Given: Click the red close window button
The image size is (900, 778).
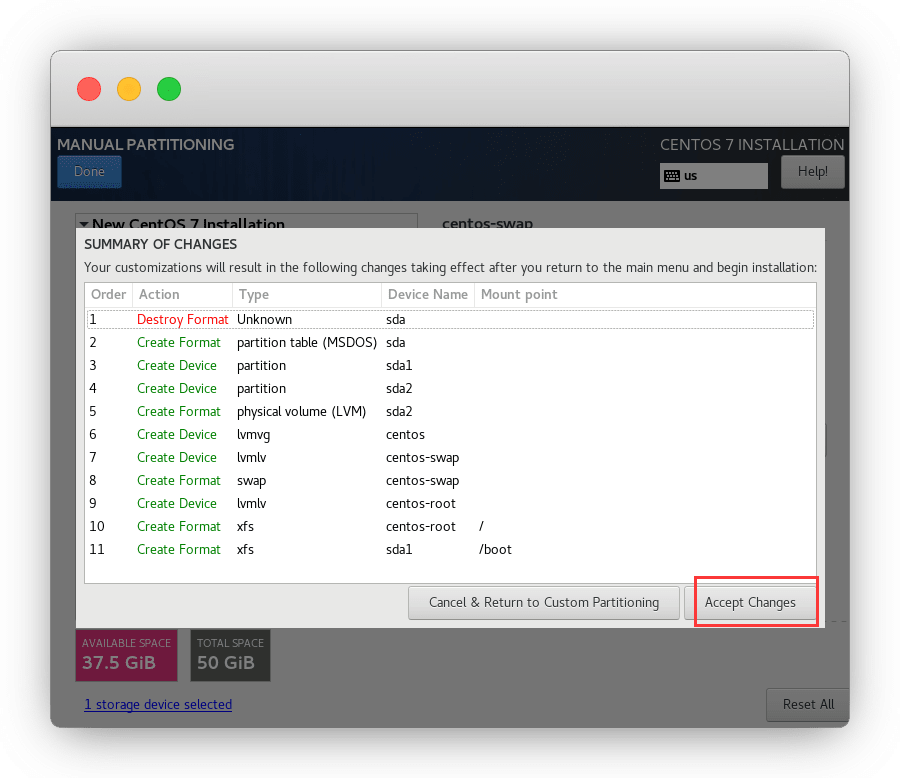Looking at the screenshot, I should point(89,89).
